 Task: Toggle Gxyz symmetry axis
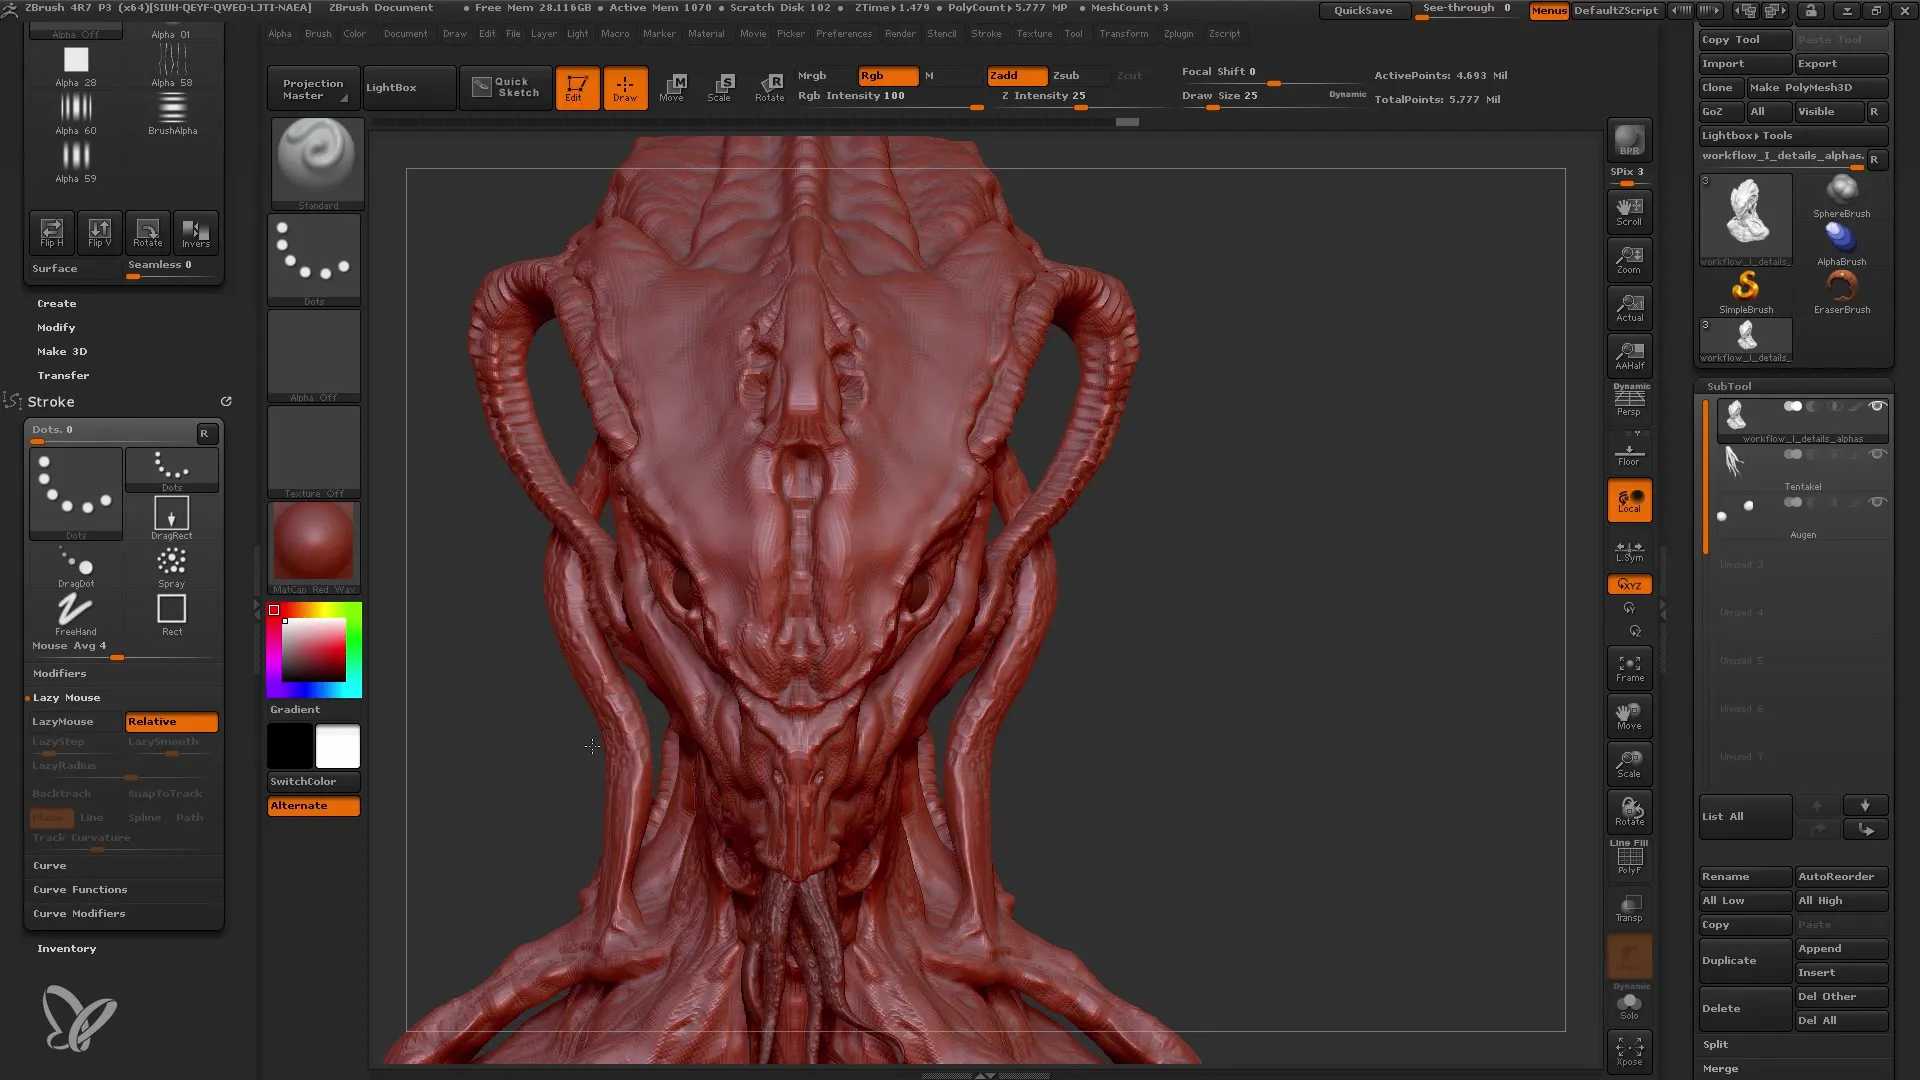[x=1630, y=584]
